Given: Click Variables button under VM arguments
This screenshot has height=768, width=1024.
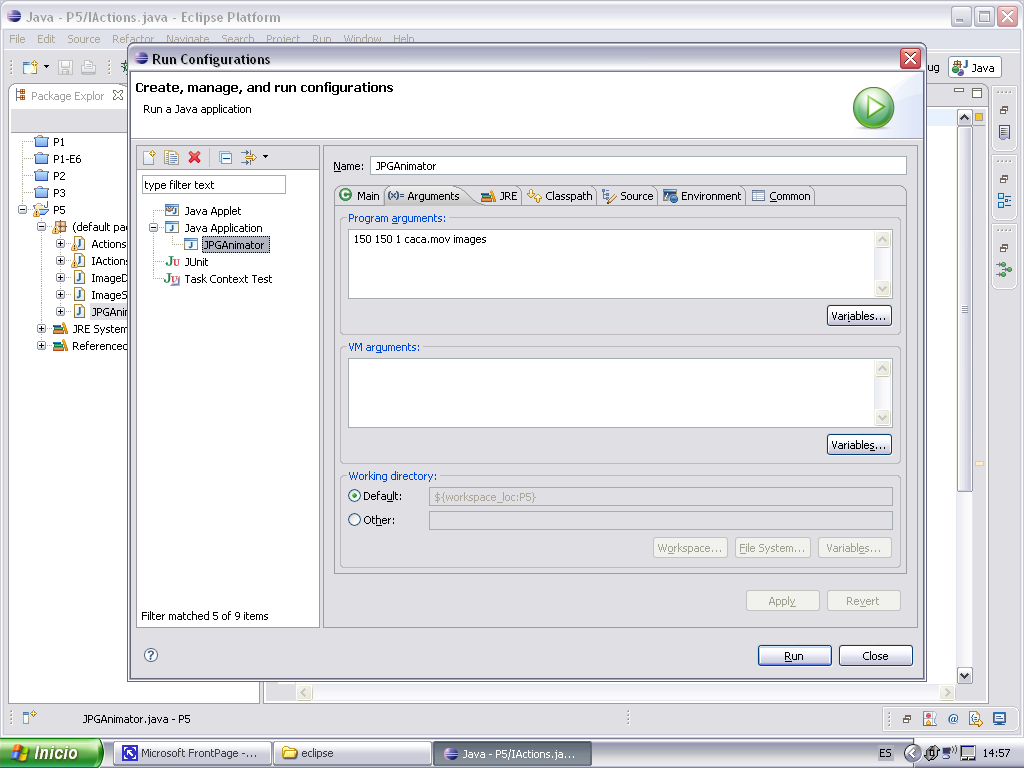Looking at the screenshot, I should point(859,445).
